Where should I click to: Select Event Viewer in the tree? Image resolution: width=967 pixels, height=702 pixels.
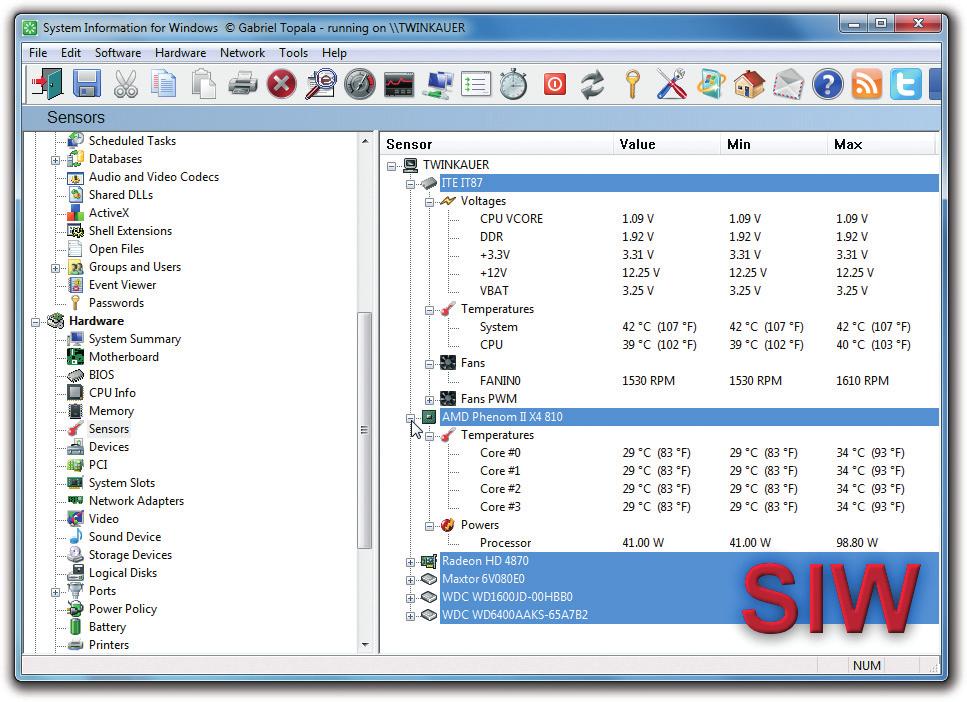pyautogui.click(x=122, y=285)
